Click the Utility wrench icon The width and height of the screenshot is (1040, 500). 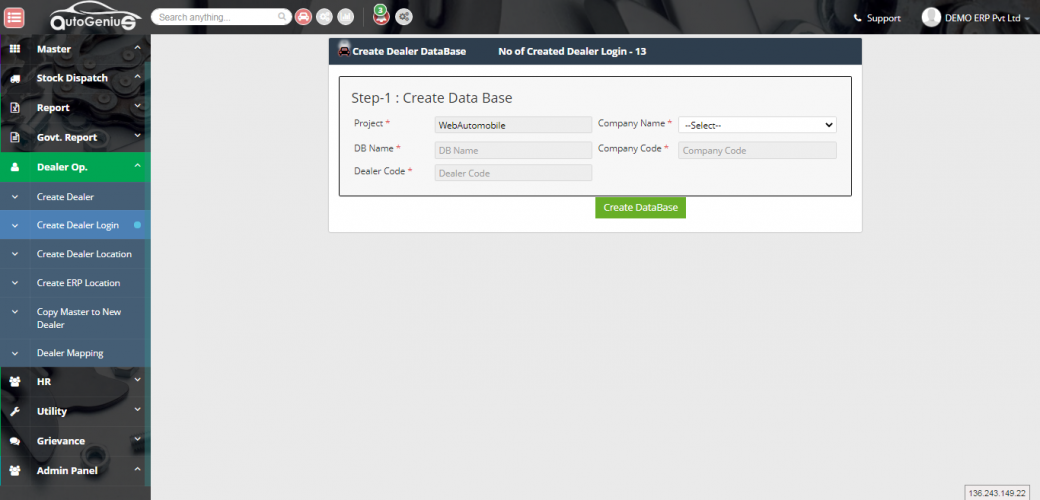click(15, 411)
